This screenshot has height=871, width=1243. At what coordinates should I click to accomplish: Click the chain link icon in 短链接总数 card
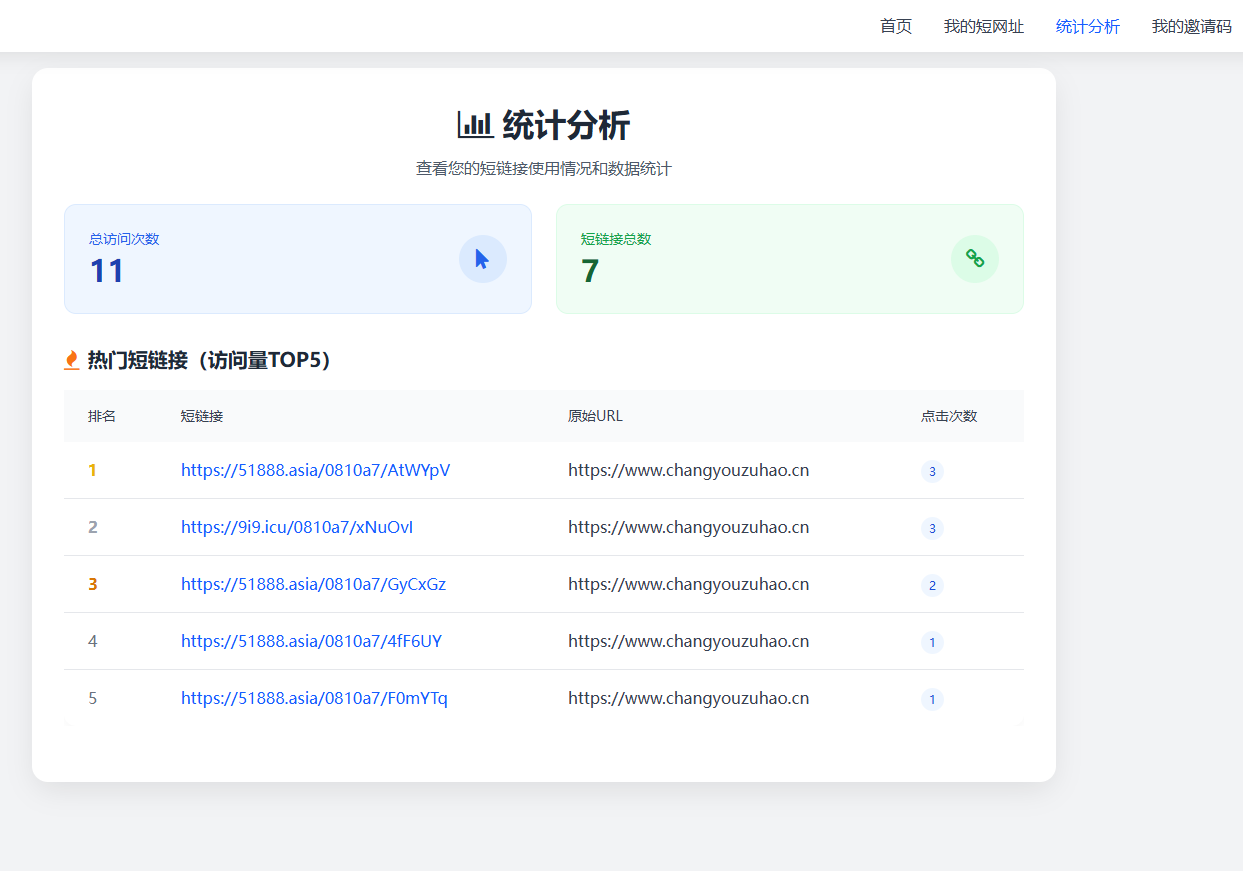[974, 259]
